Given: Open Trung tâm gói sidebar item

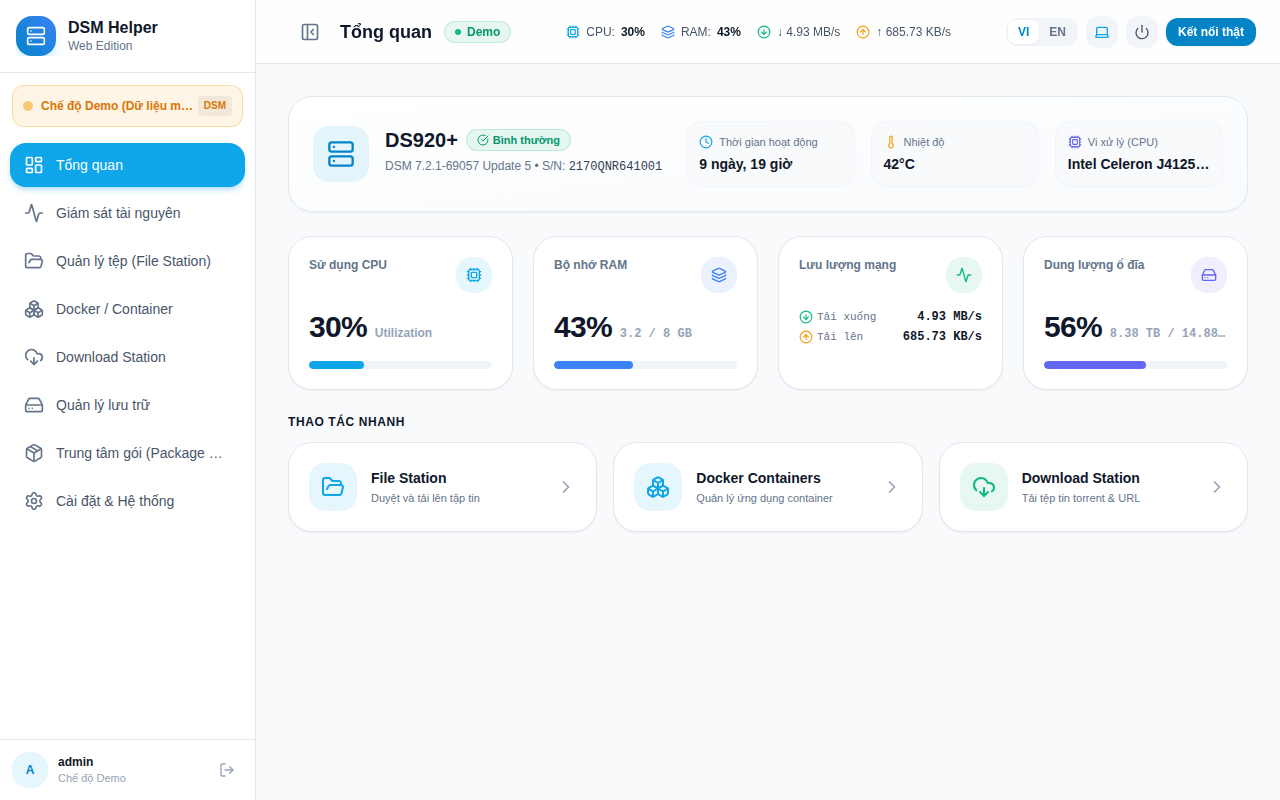Looking at the screenshot, I should pos(127,453).
